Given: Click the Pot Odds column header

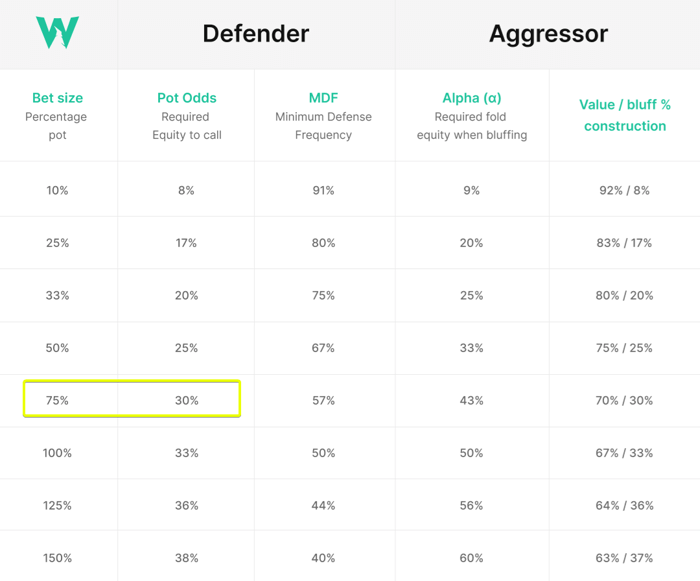Looking at the screenshot, I should point(187,98).
